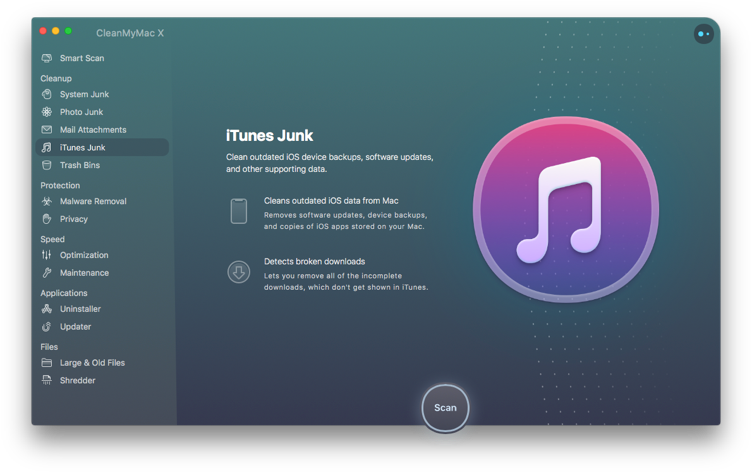Go to the Maintenance label
The image size is (751, 472).
84,273
